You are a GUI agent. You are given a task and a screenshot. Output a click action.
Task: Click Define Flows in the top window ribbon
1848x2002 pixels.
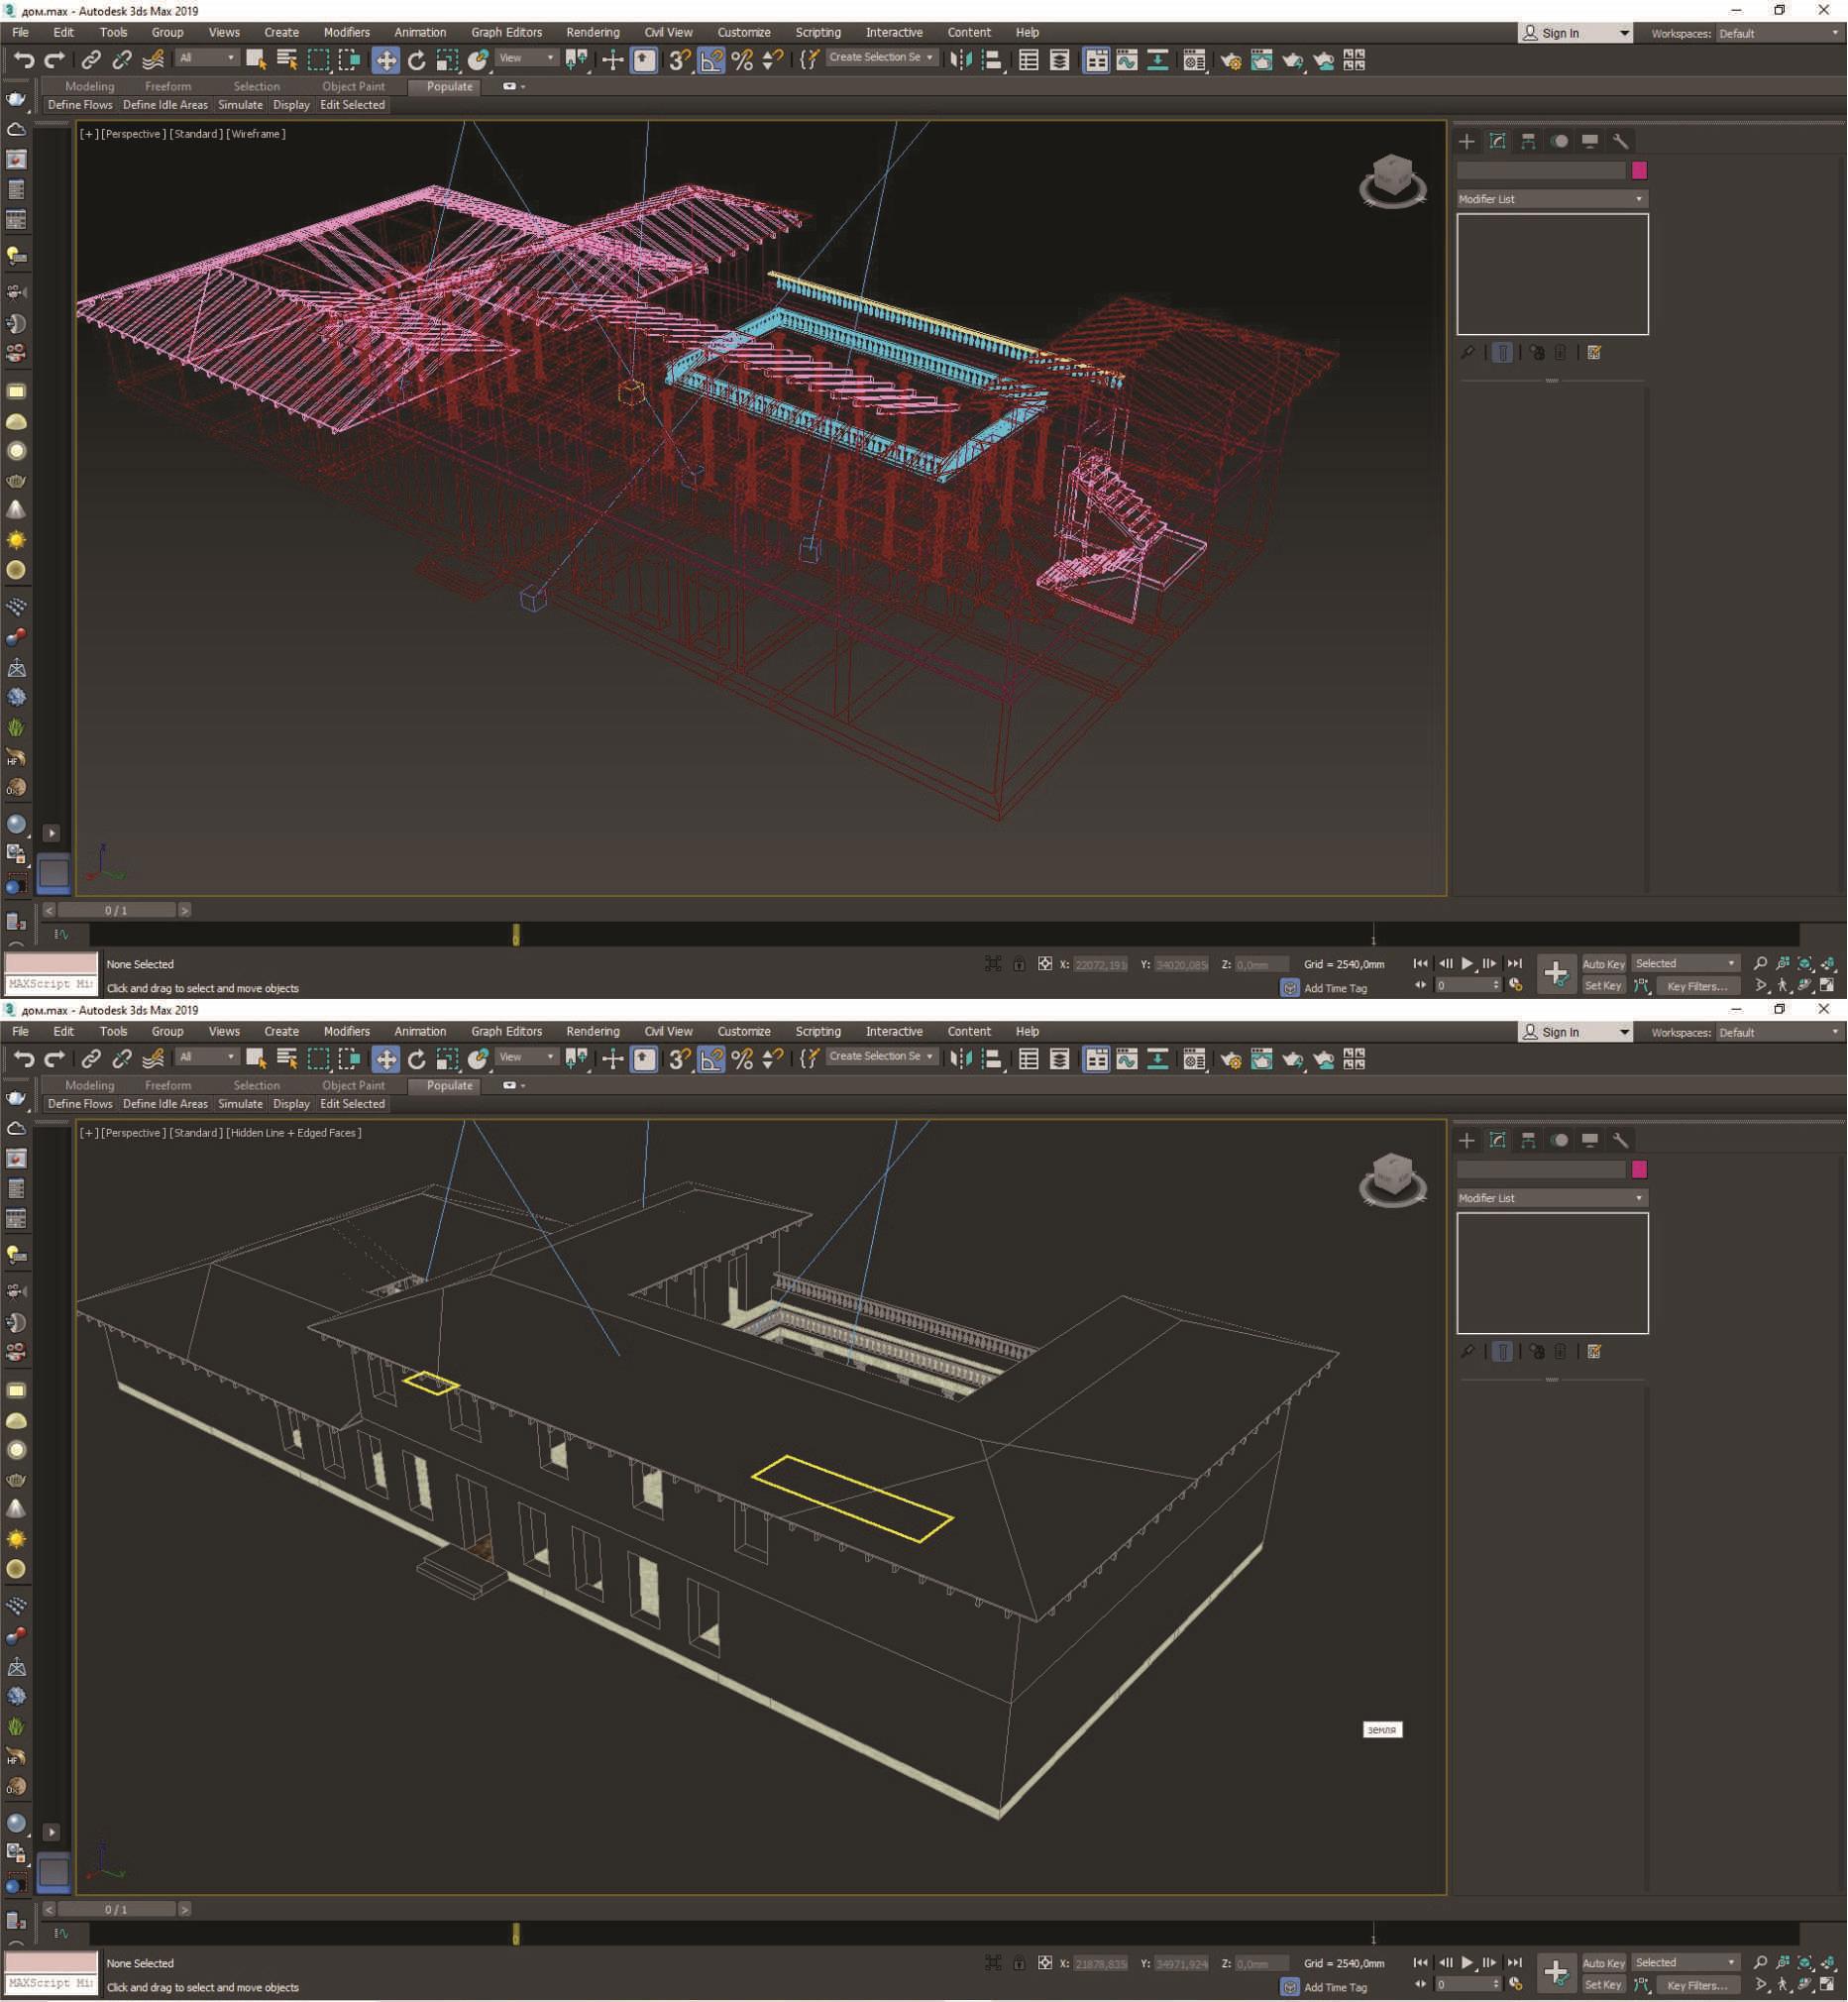click(80, 105)
